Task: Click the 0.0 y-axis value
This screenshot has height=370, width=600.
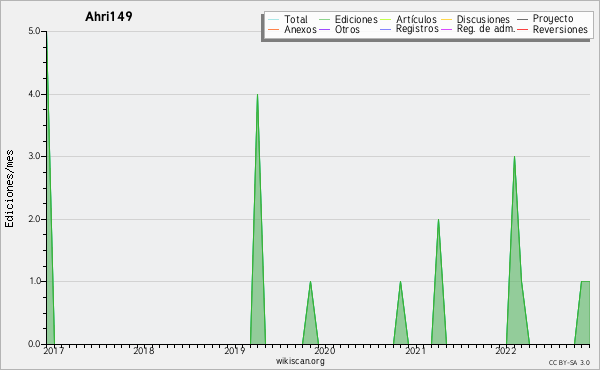Action: (34, 344)
